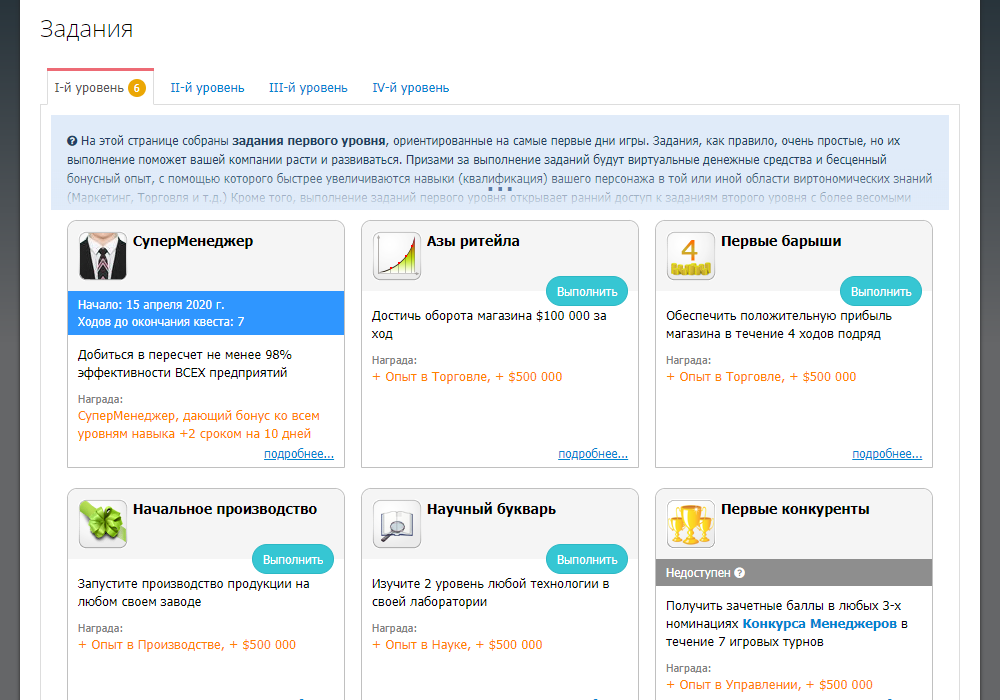Click Выполнить for Азы ритейла
The height and width of the screenshot is (700, 1000).
(x=587, y=291)
